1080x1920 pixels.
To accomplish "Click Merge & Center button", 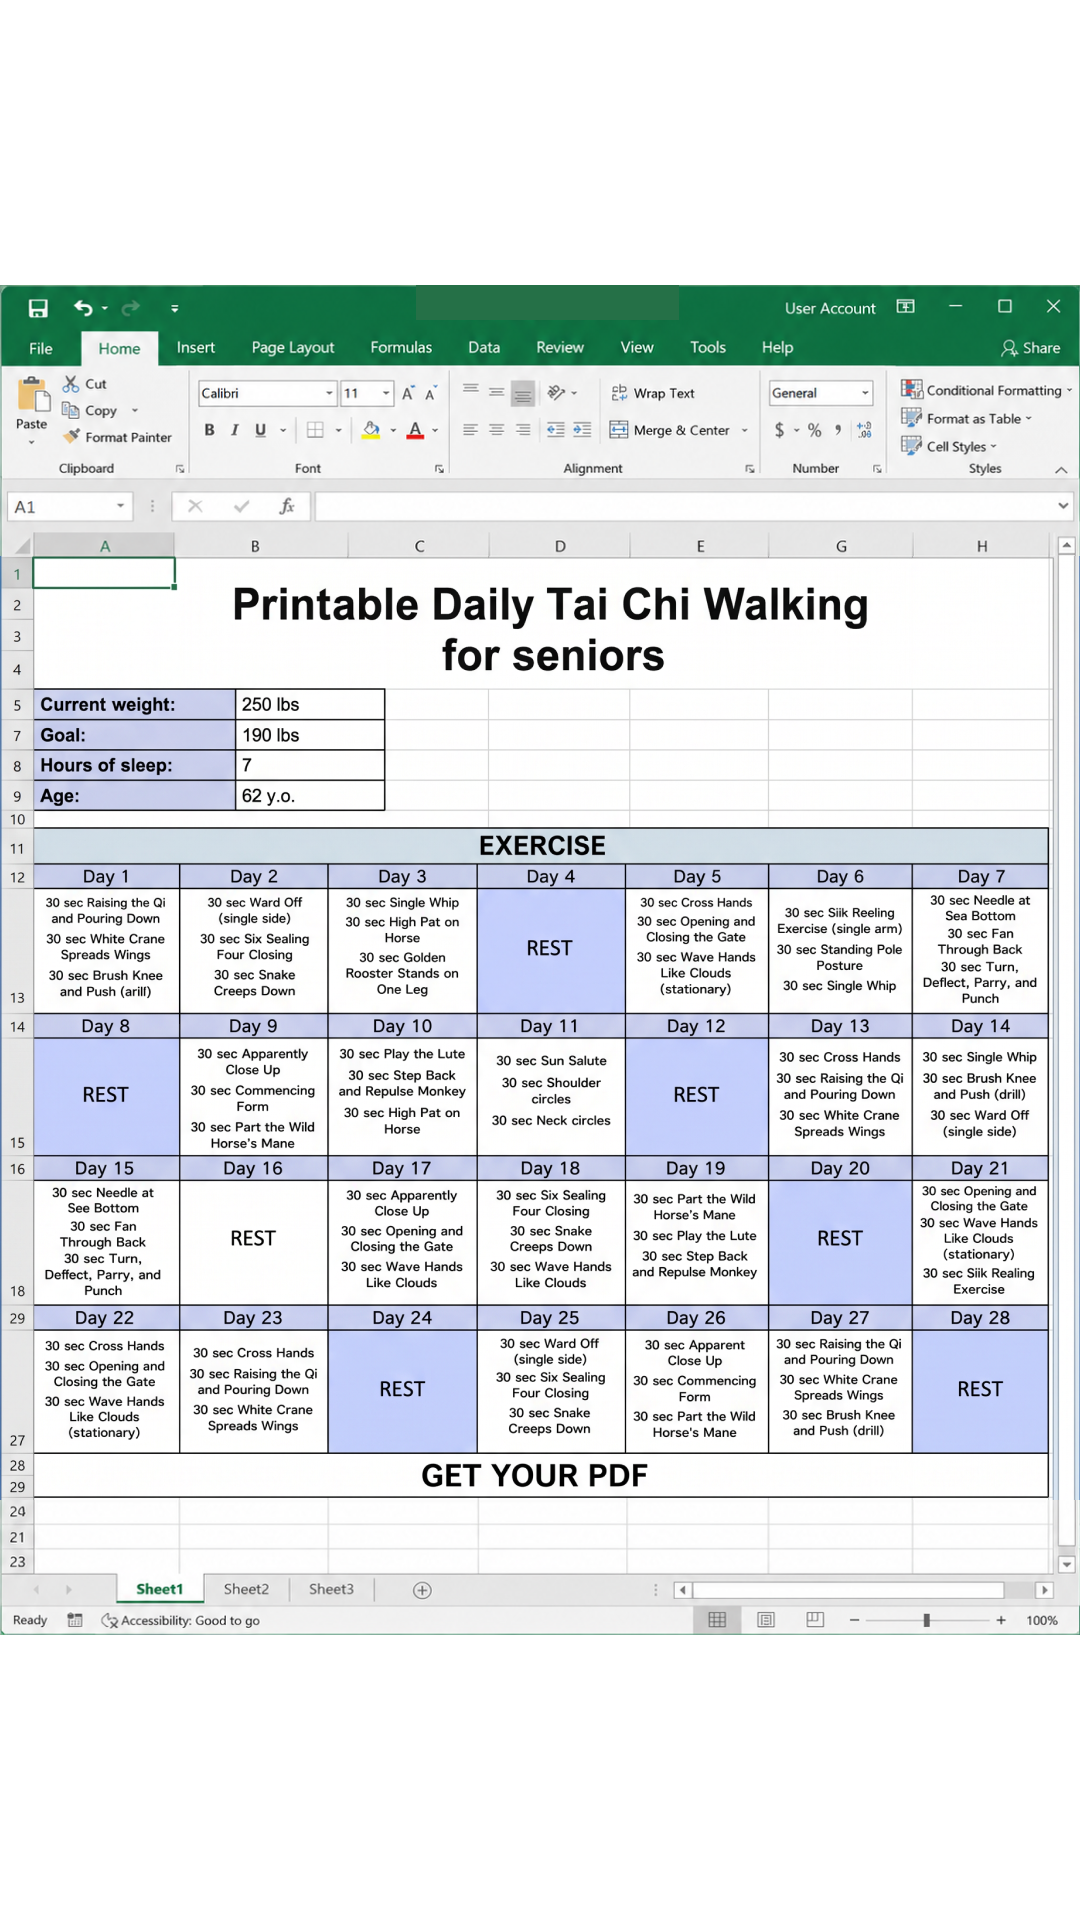I will click(670, 430).
